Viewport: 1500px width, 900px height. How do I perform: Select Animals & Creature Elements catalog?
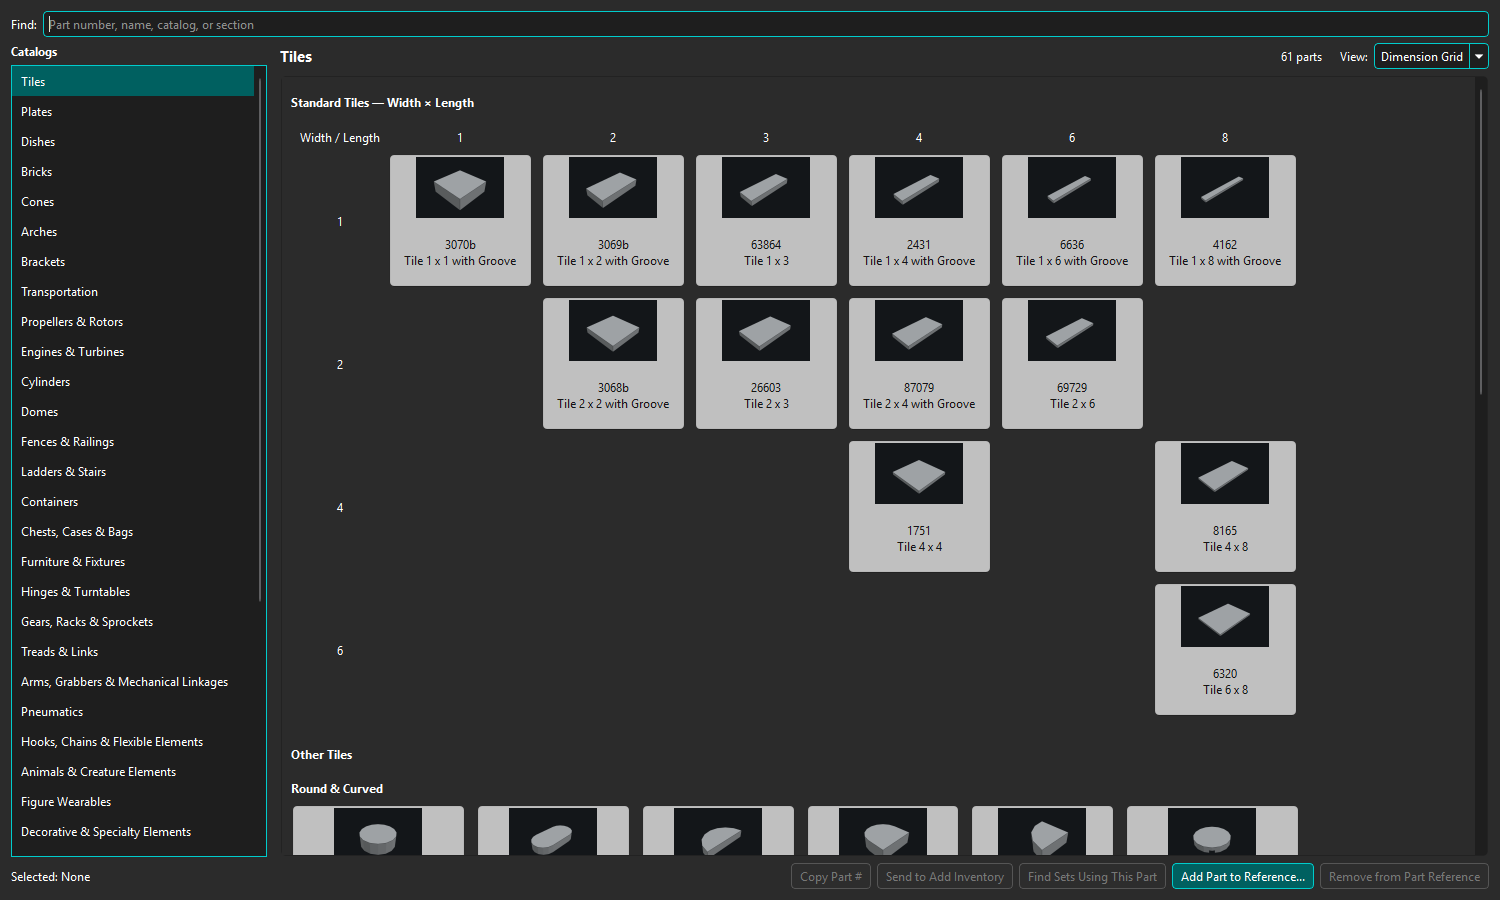tap(133, 772)
